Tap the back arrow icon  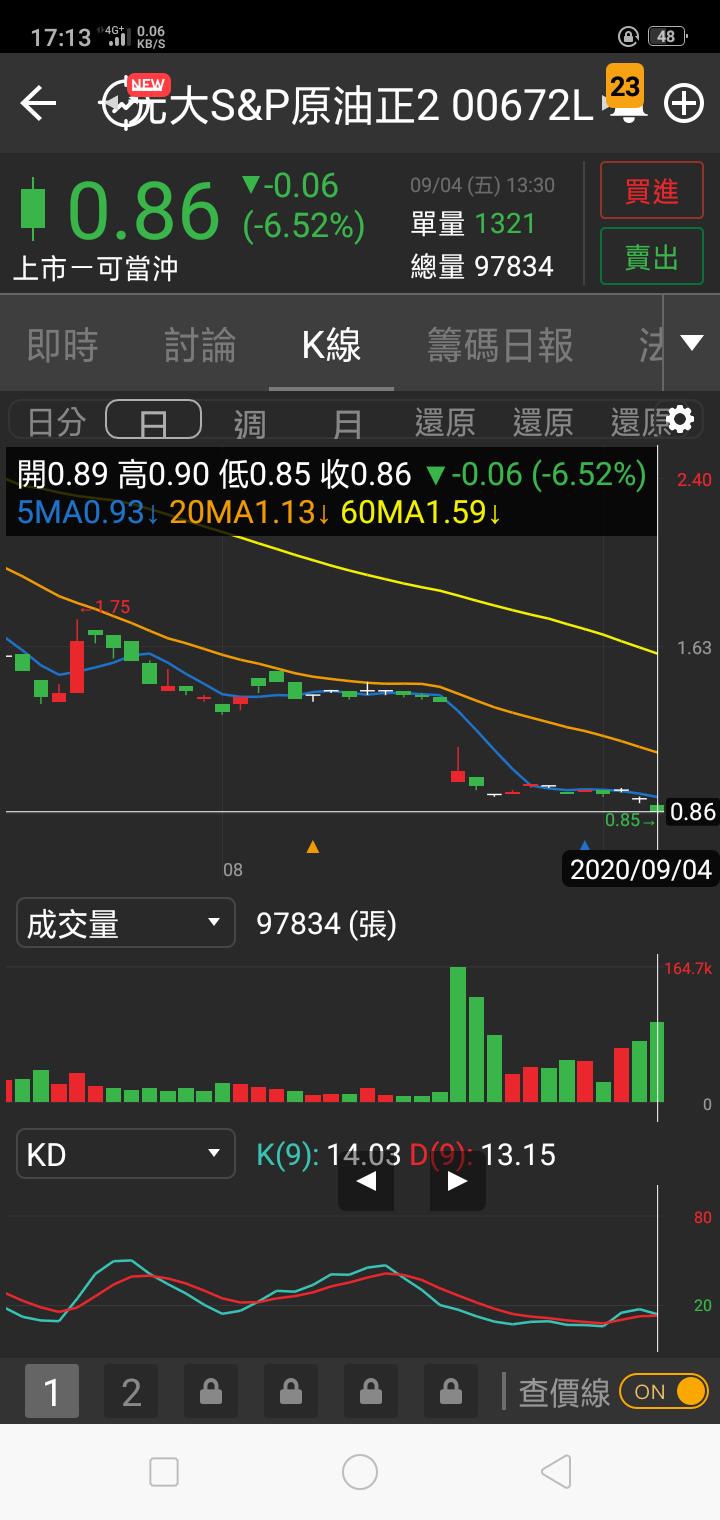(38, 103)
